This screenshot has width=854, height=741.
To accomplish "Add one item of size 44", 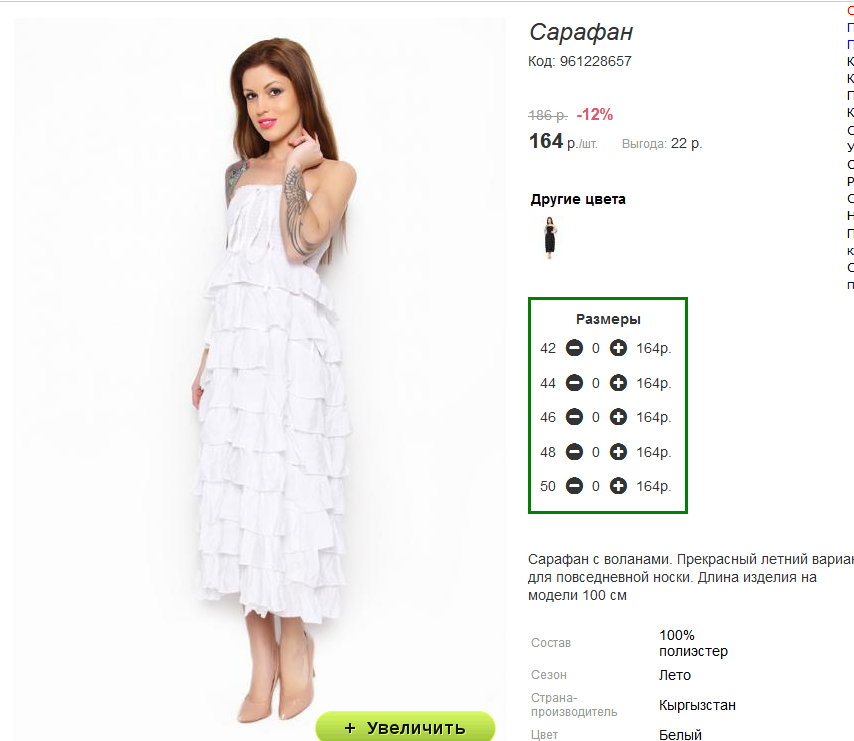I will click(x=618, y=383).
